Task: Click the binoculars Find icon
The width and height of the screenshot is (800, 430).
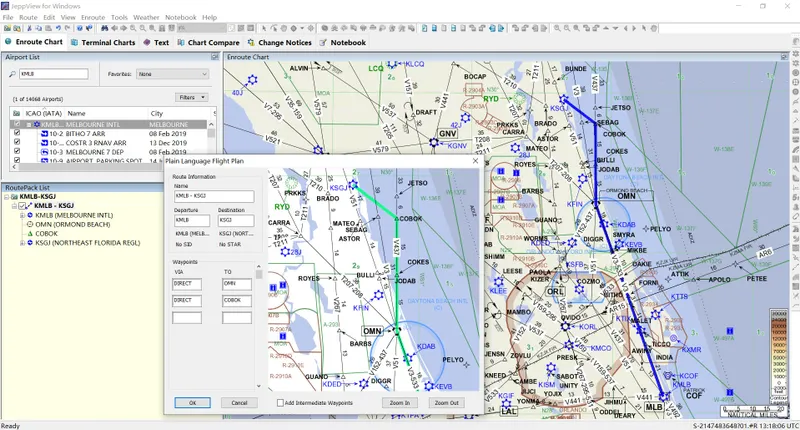Action: coord(105,28)
